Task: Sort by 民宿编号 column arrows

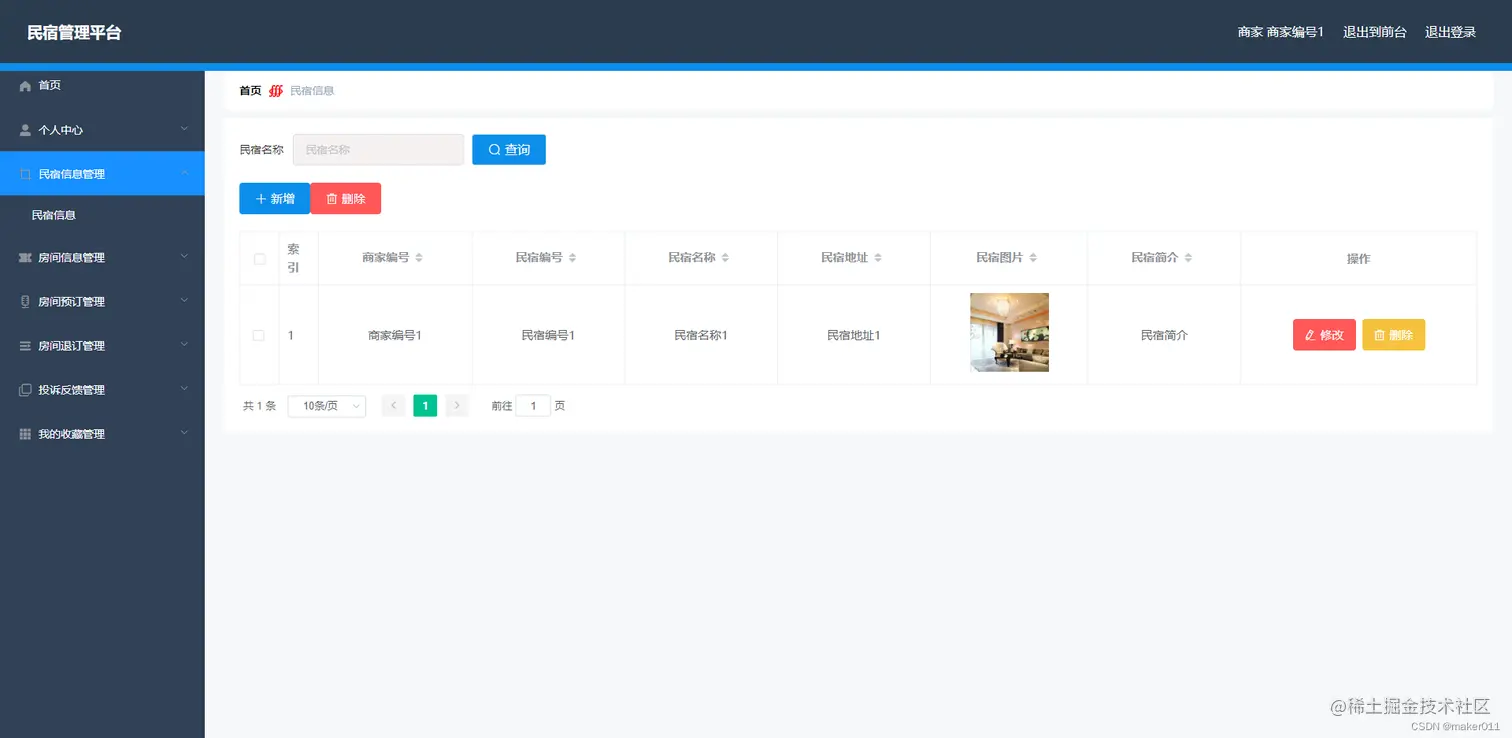Action: click(x=572, y=258)
